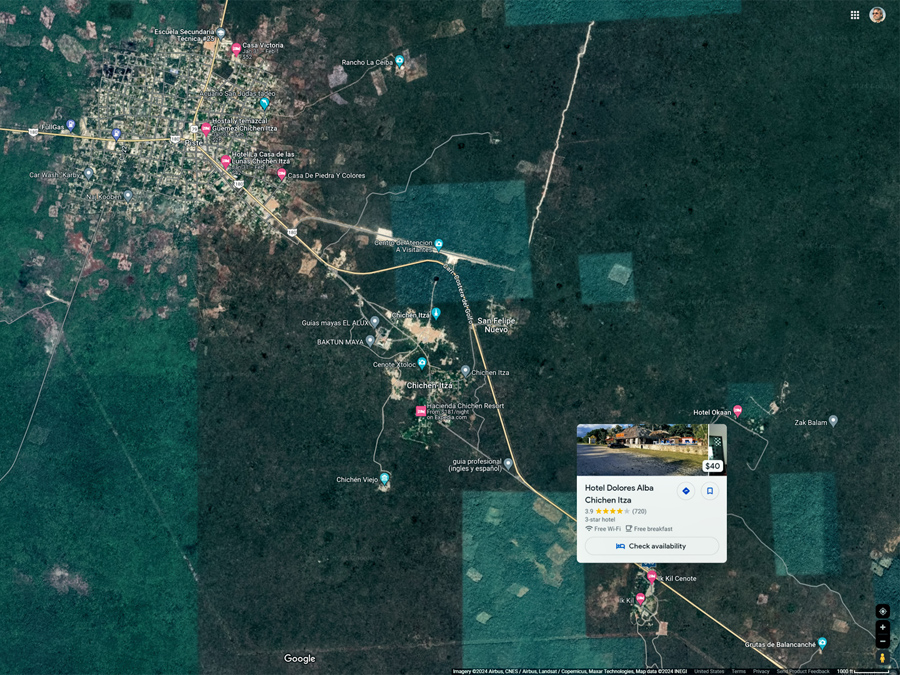900x675 pixels.
Task: Open the Hotel Dolores Alba Chichen Itza title
Action: 619,494
